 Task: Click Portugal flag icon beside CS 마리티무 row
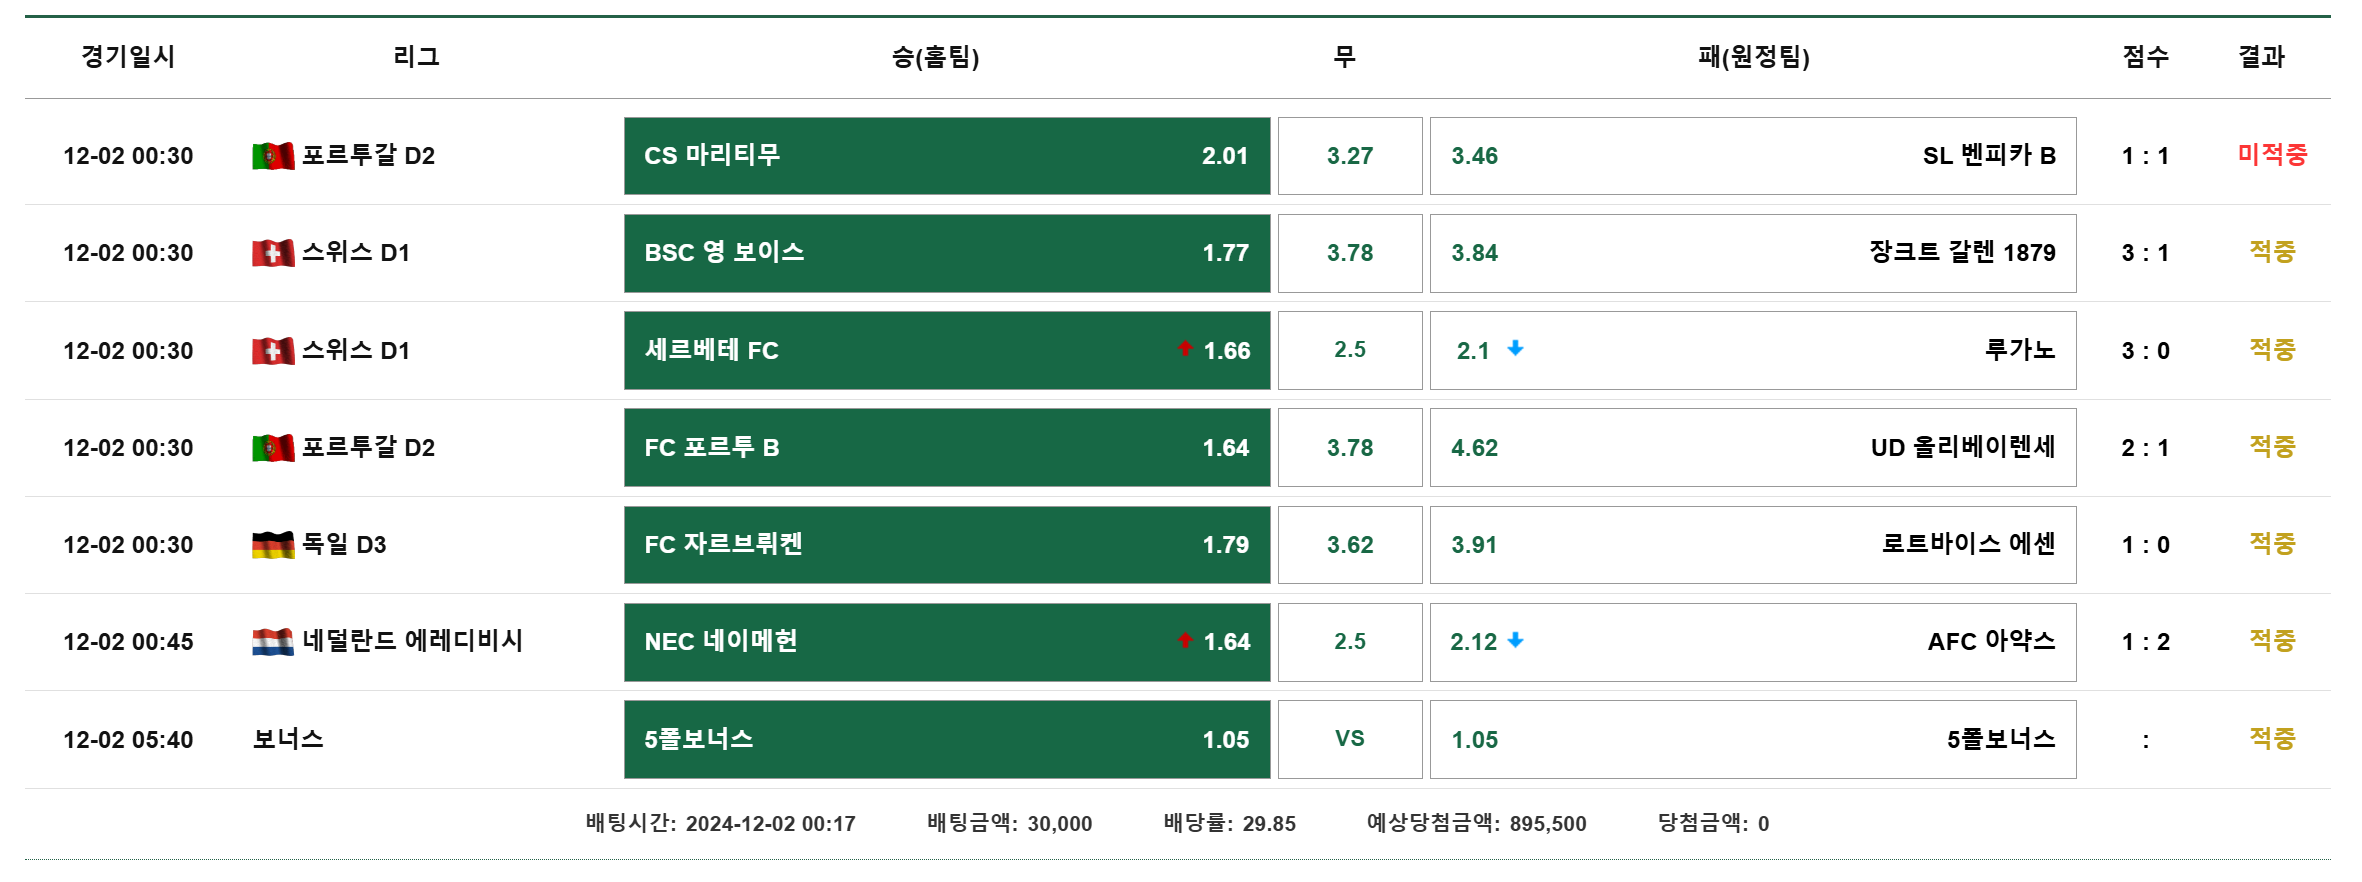click(x=273, y=156)
